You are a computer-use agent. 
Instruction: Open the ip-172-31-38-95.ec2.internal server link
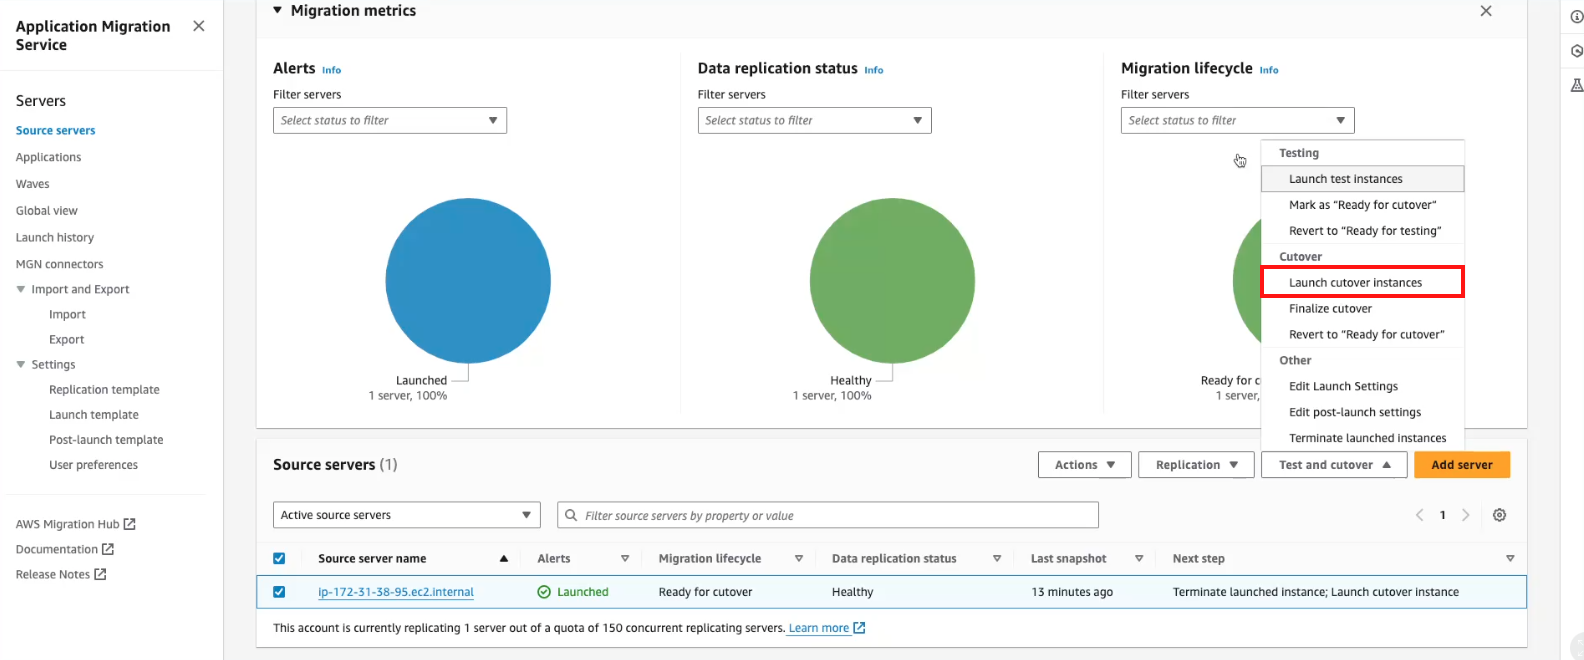point(396,592)
